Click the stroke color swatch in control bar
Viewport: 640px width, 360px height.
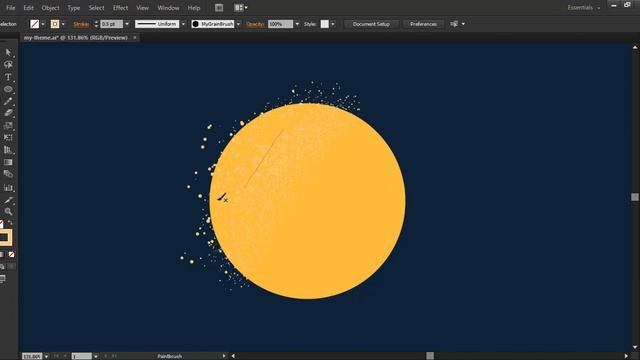point(55,24)
